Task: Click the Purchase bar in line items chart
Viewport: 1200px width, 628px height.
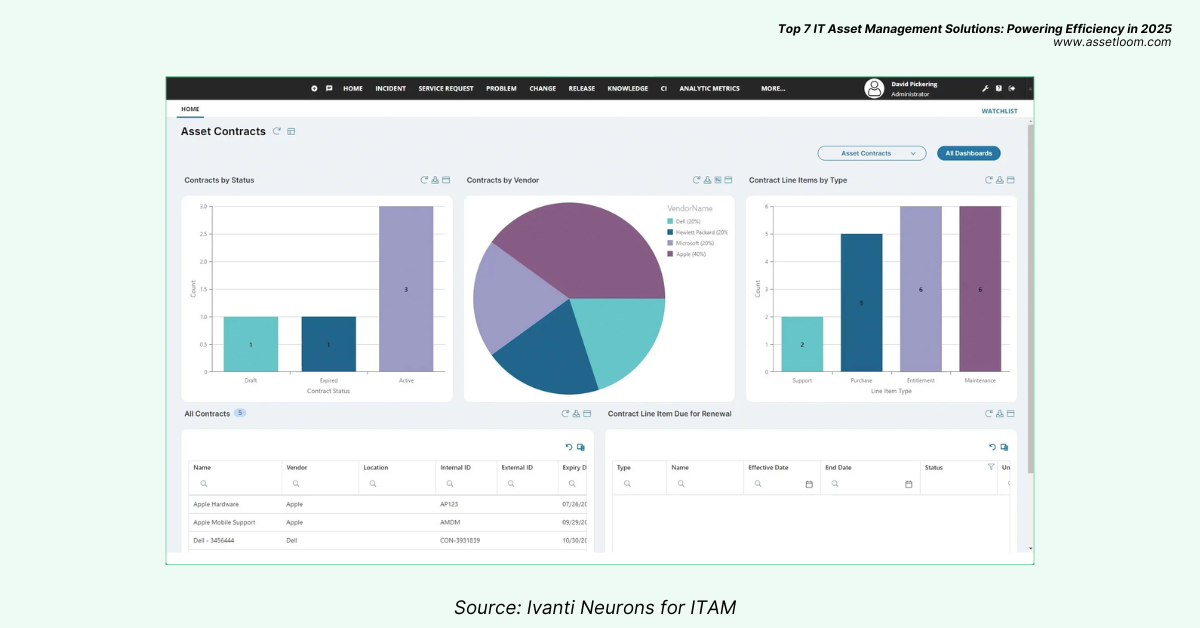Action: coord(861,303)
